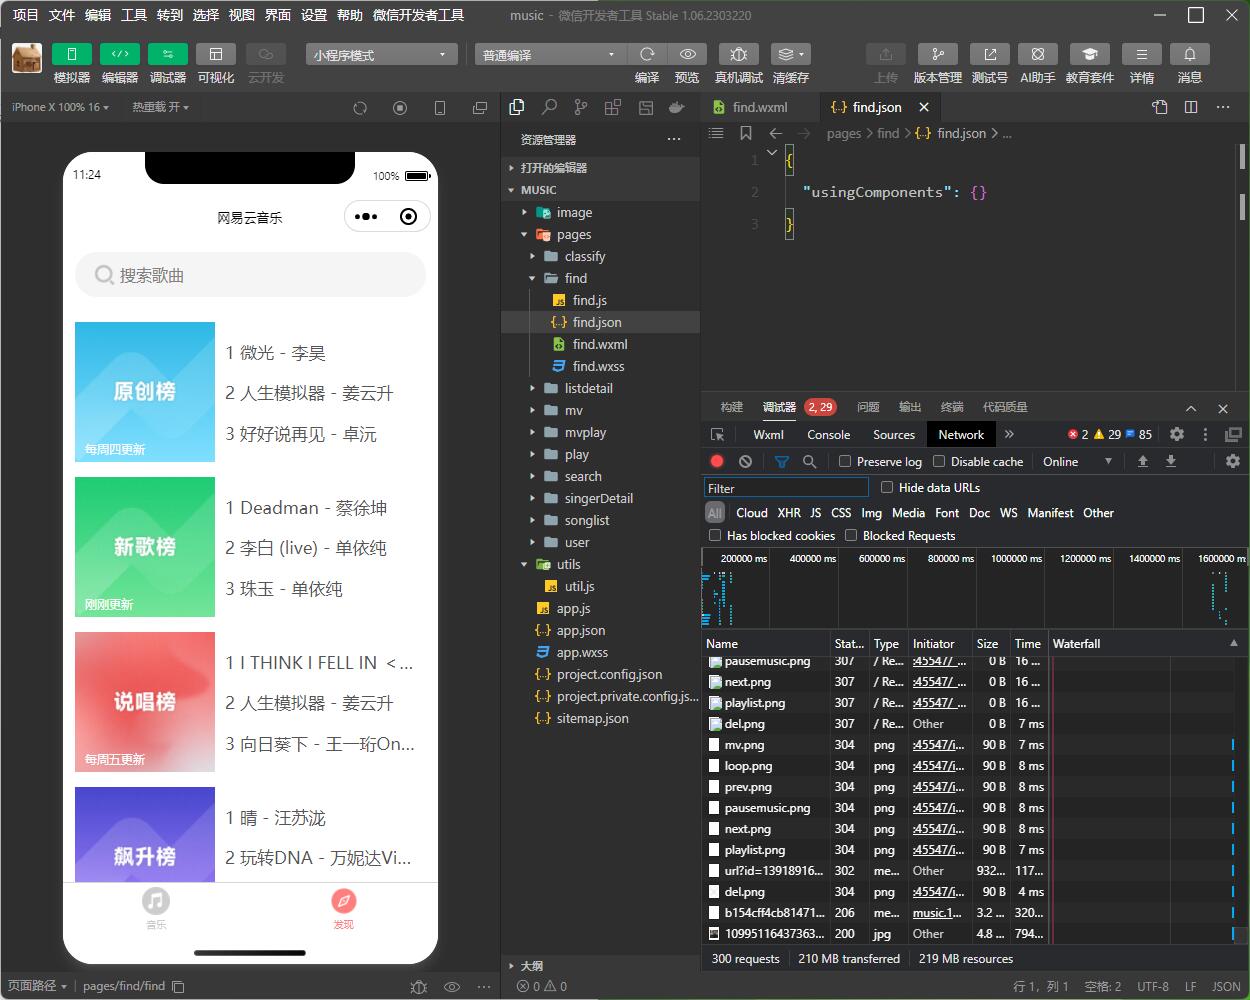Collapse the pages folder
The image size is (1250, 1000).
(x=524, y=234)
